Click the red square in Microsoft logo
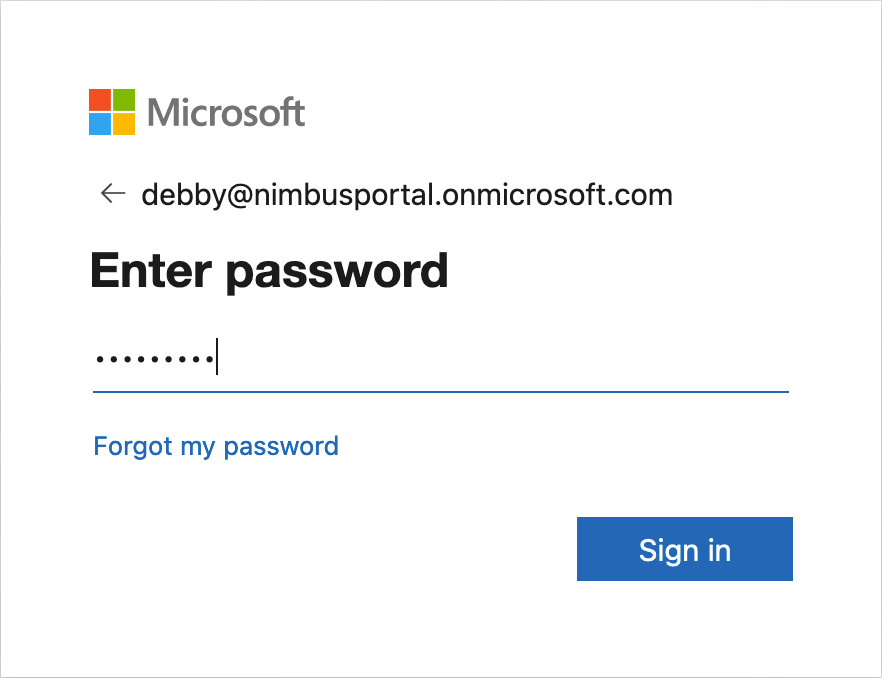Viewport: 882px width, 678px height. click(100, 100)
